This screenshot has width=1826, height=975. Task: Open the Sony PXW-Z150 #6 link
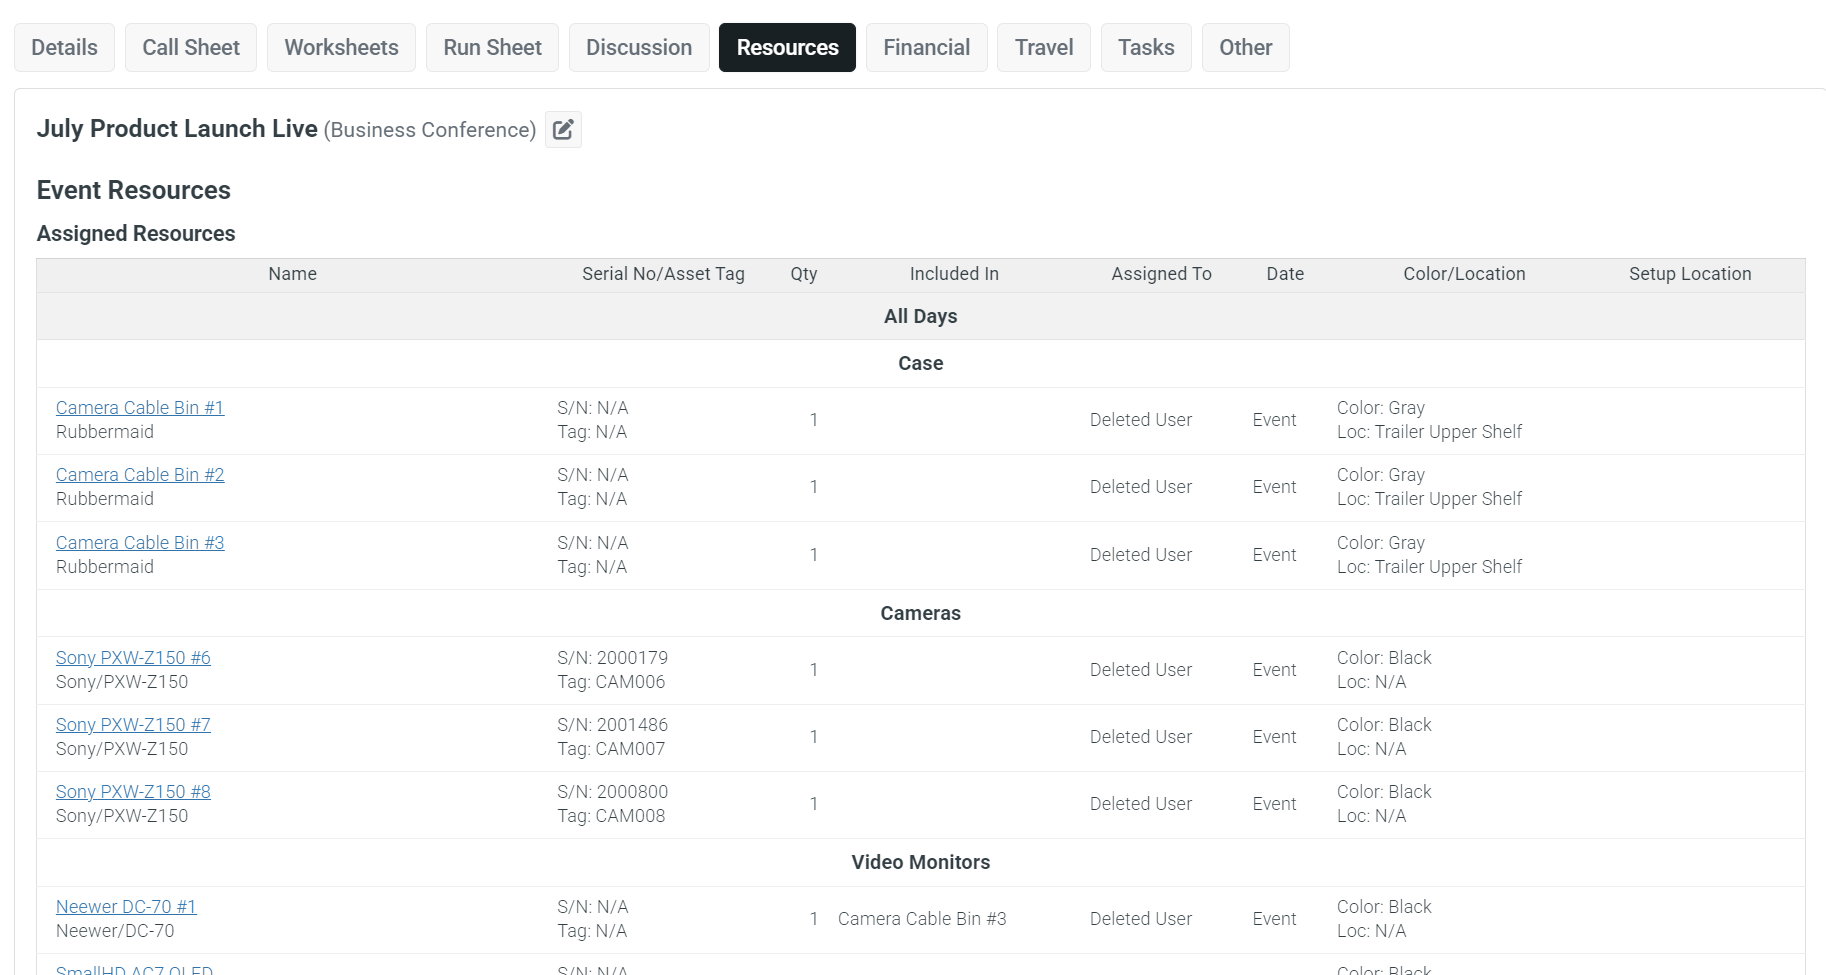coord(133,658)
